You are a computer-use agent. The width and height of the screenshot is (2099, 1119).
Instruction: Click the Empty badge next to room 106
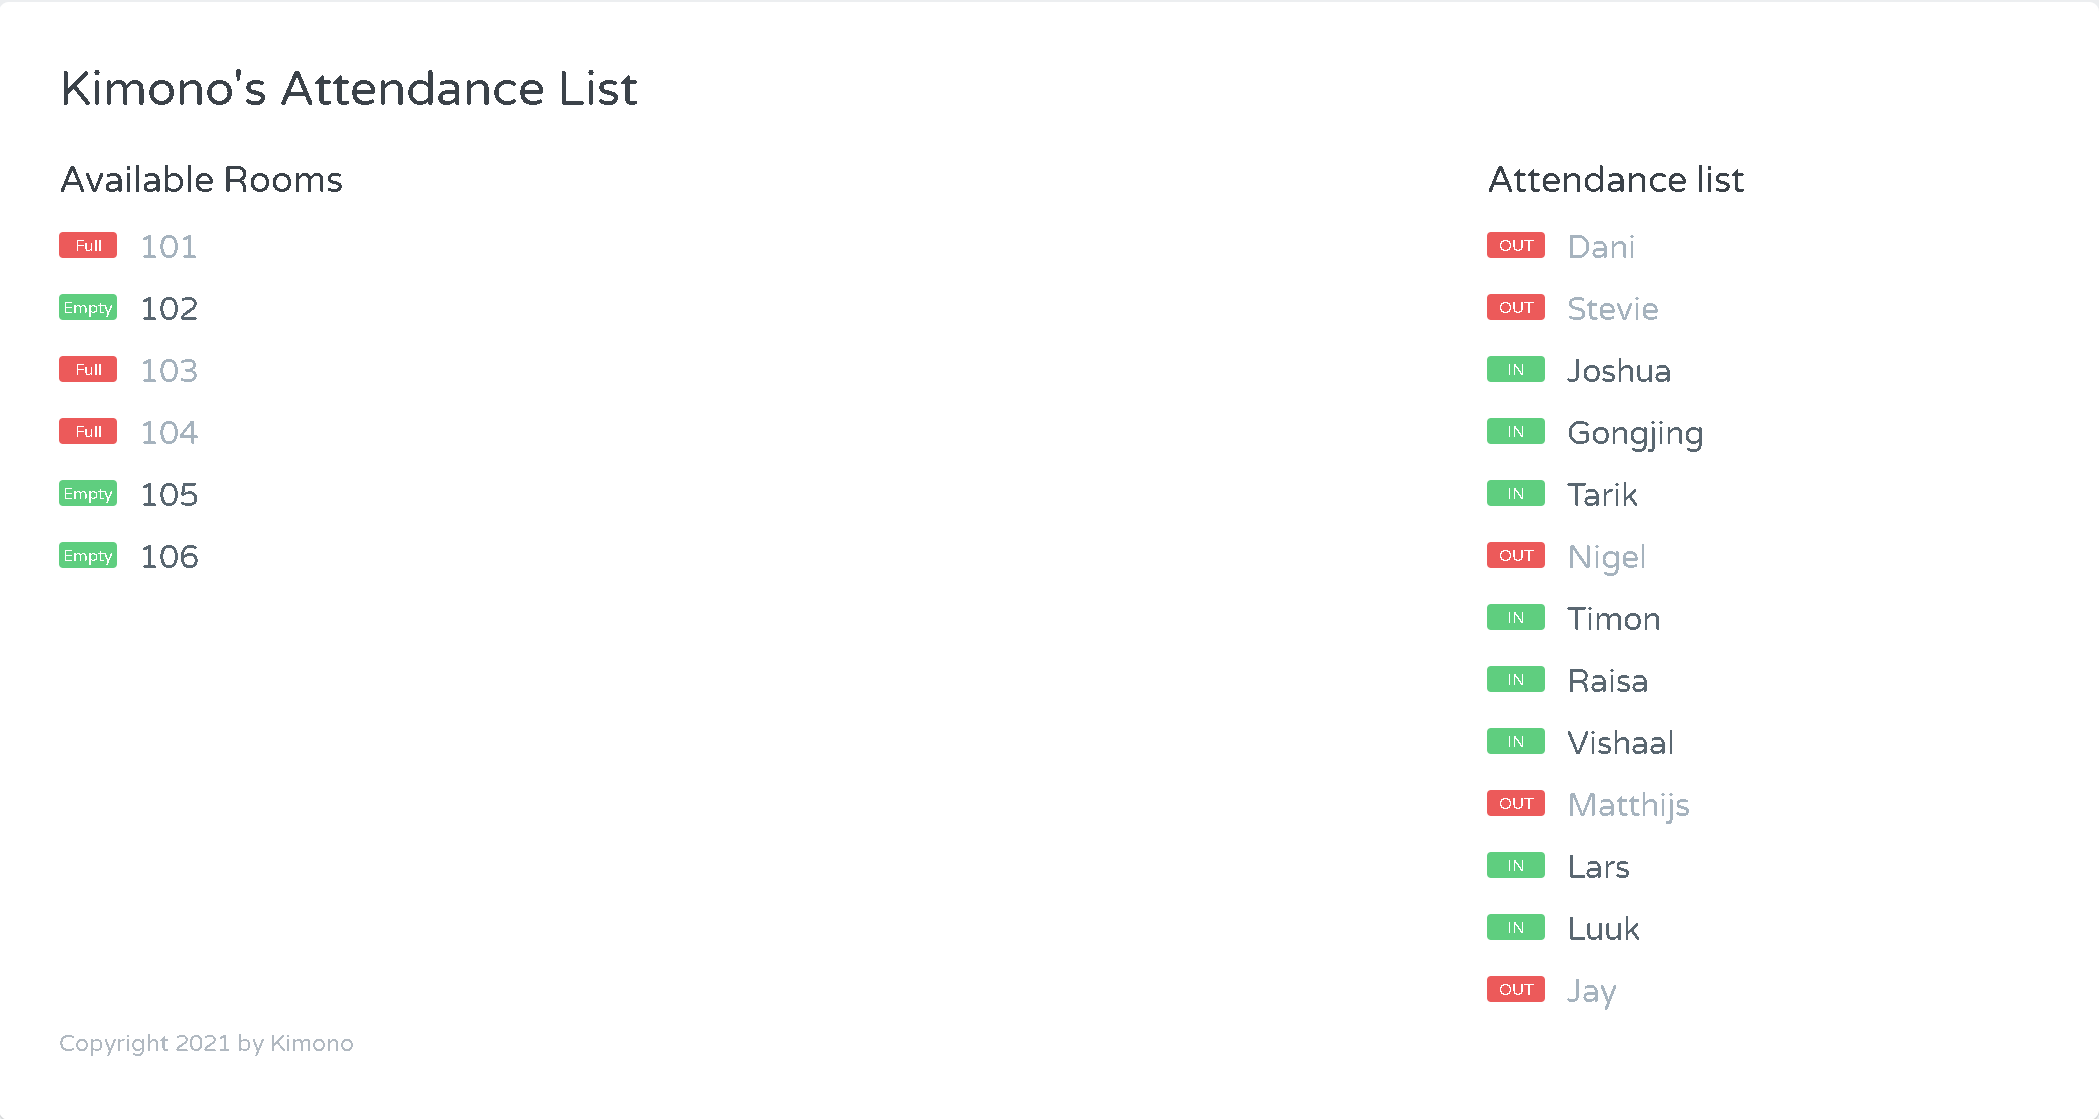88,555
